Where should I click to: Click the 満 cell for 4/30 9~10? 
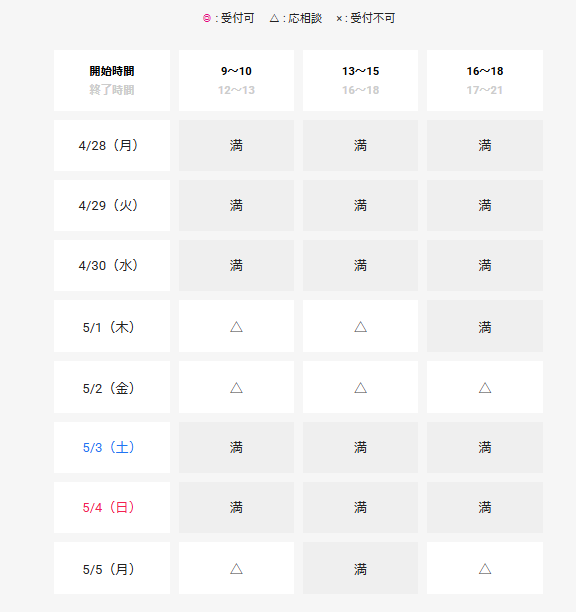tap(236, 265)
